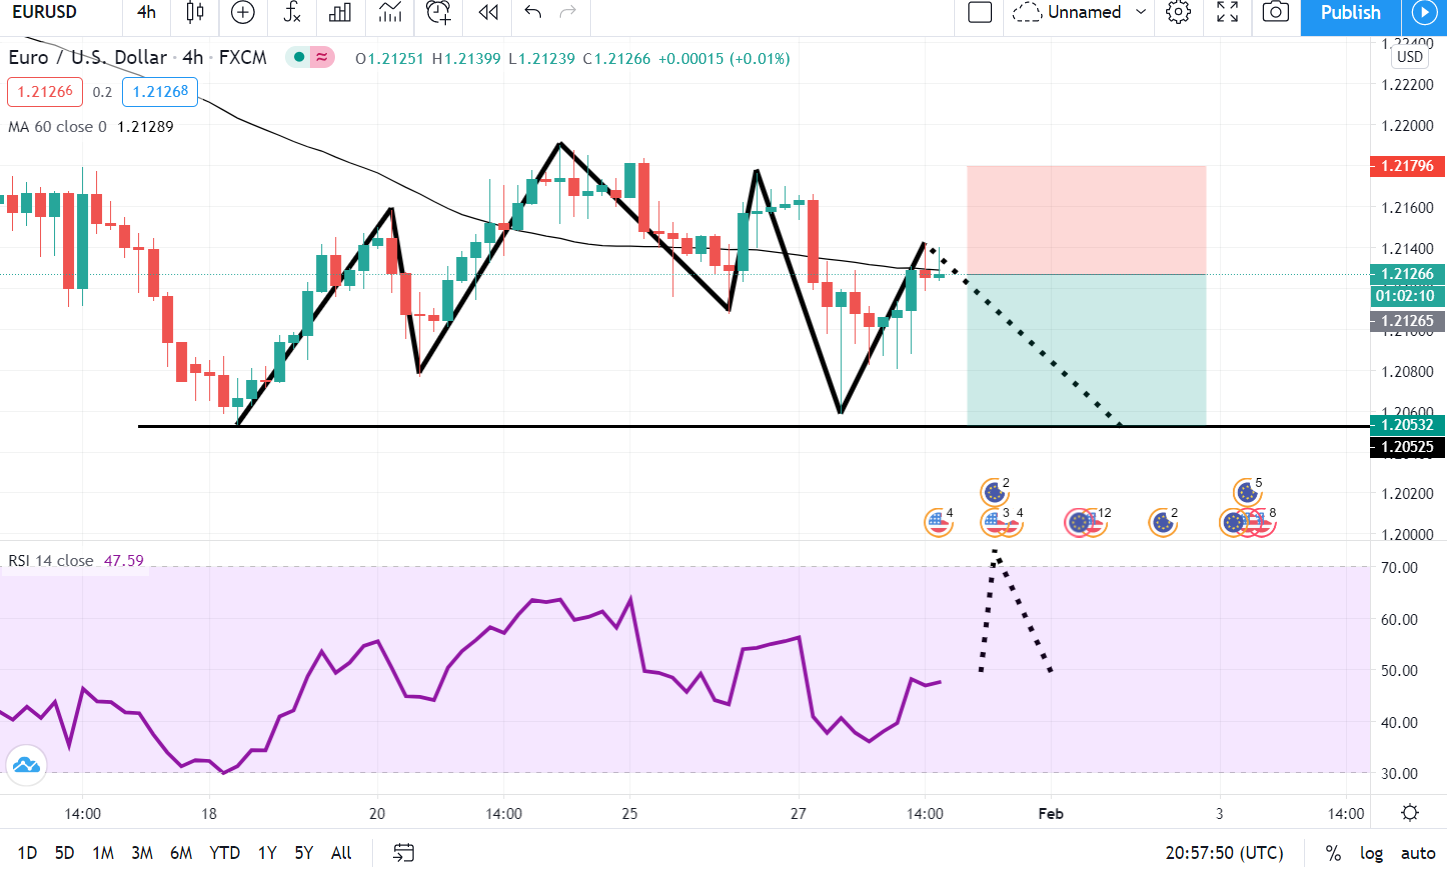Click the pink approximate data badge

(x=322, y=58)
